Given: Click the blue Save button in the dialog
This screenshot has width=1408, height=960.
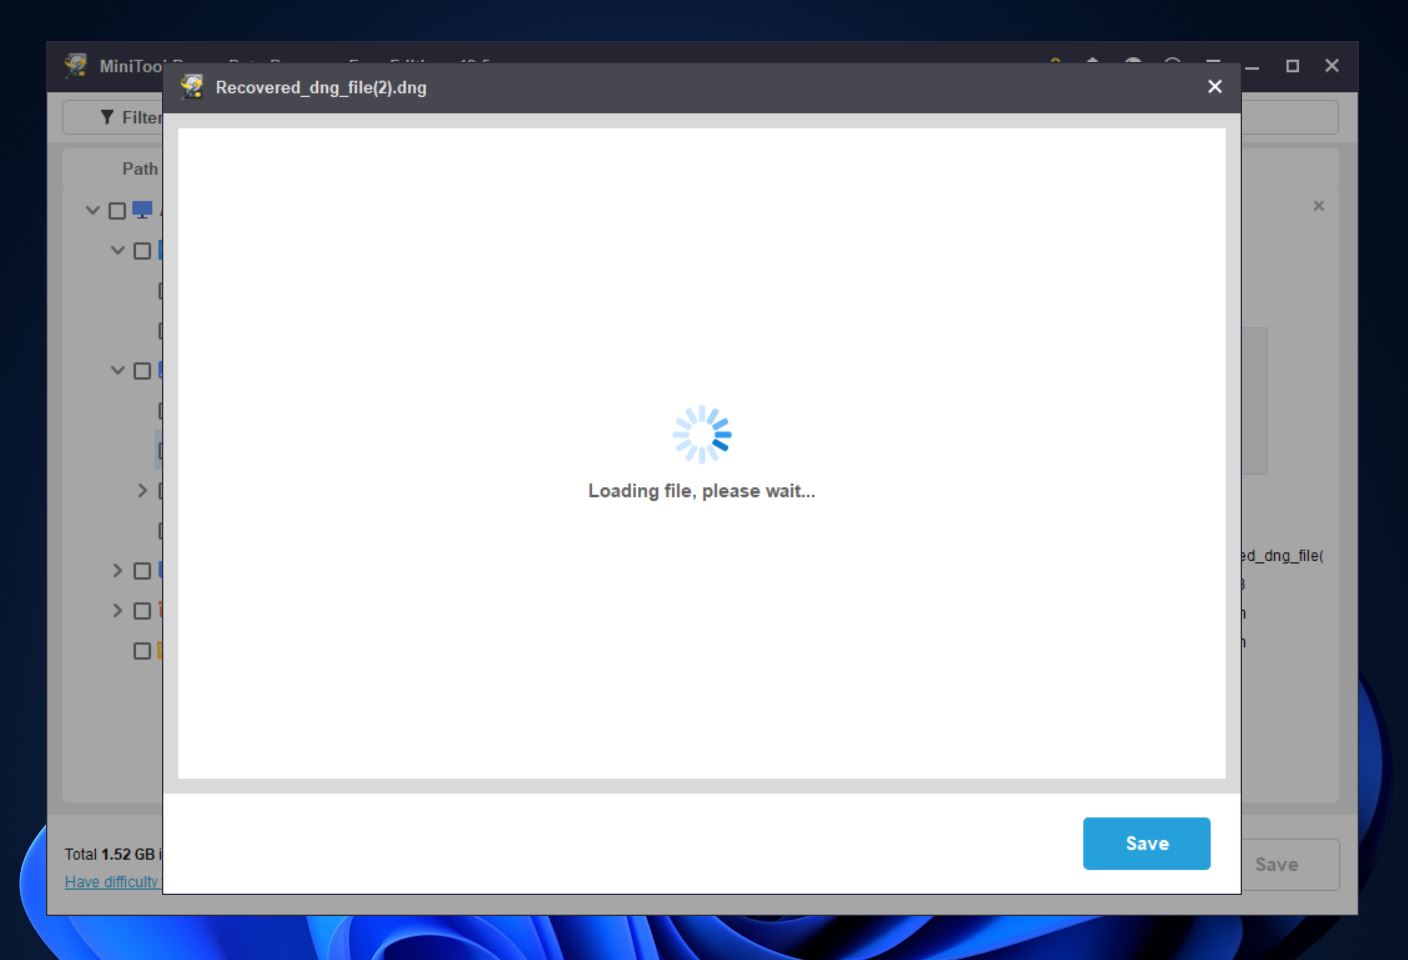Looking at the screenshot, I should click(x=1146, y=843).
